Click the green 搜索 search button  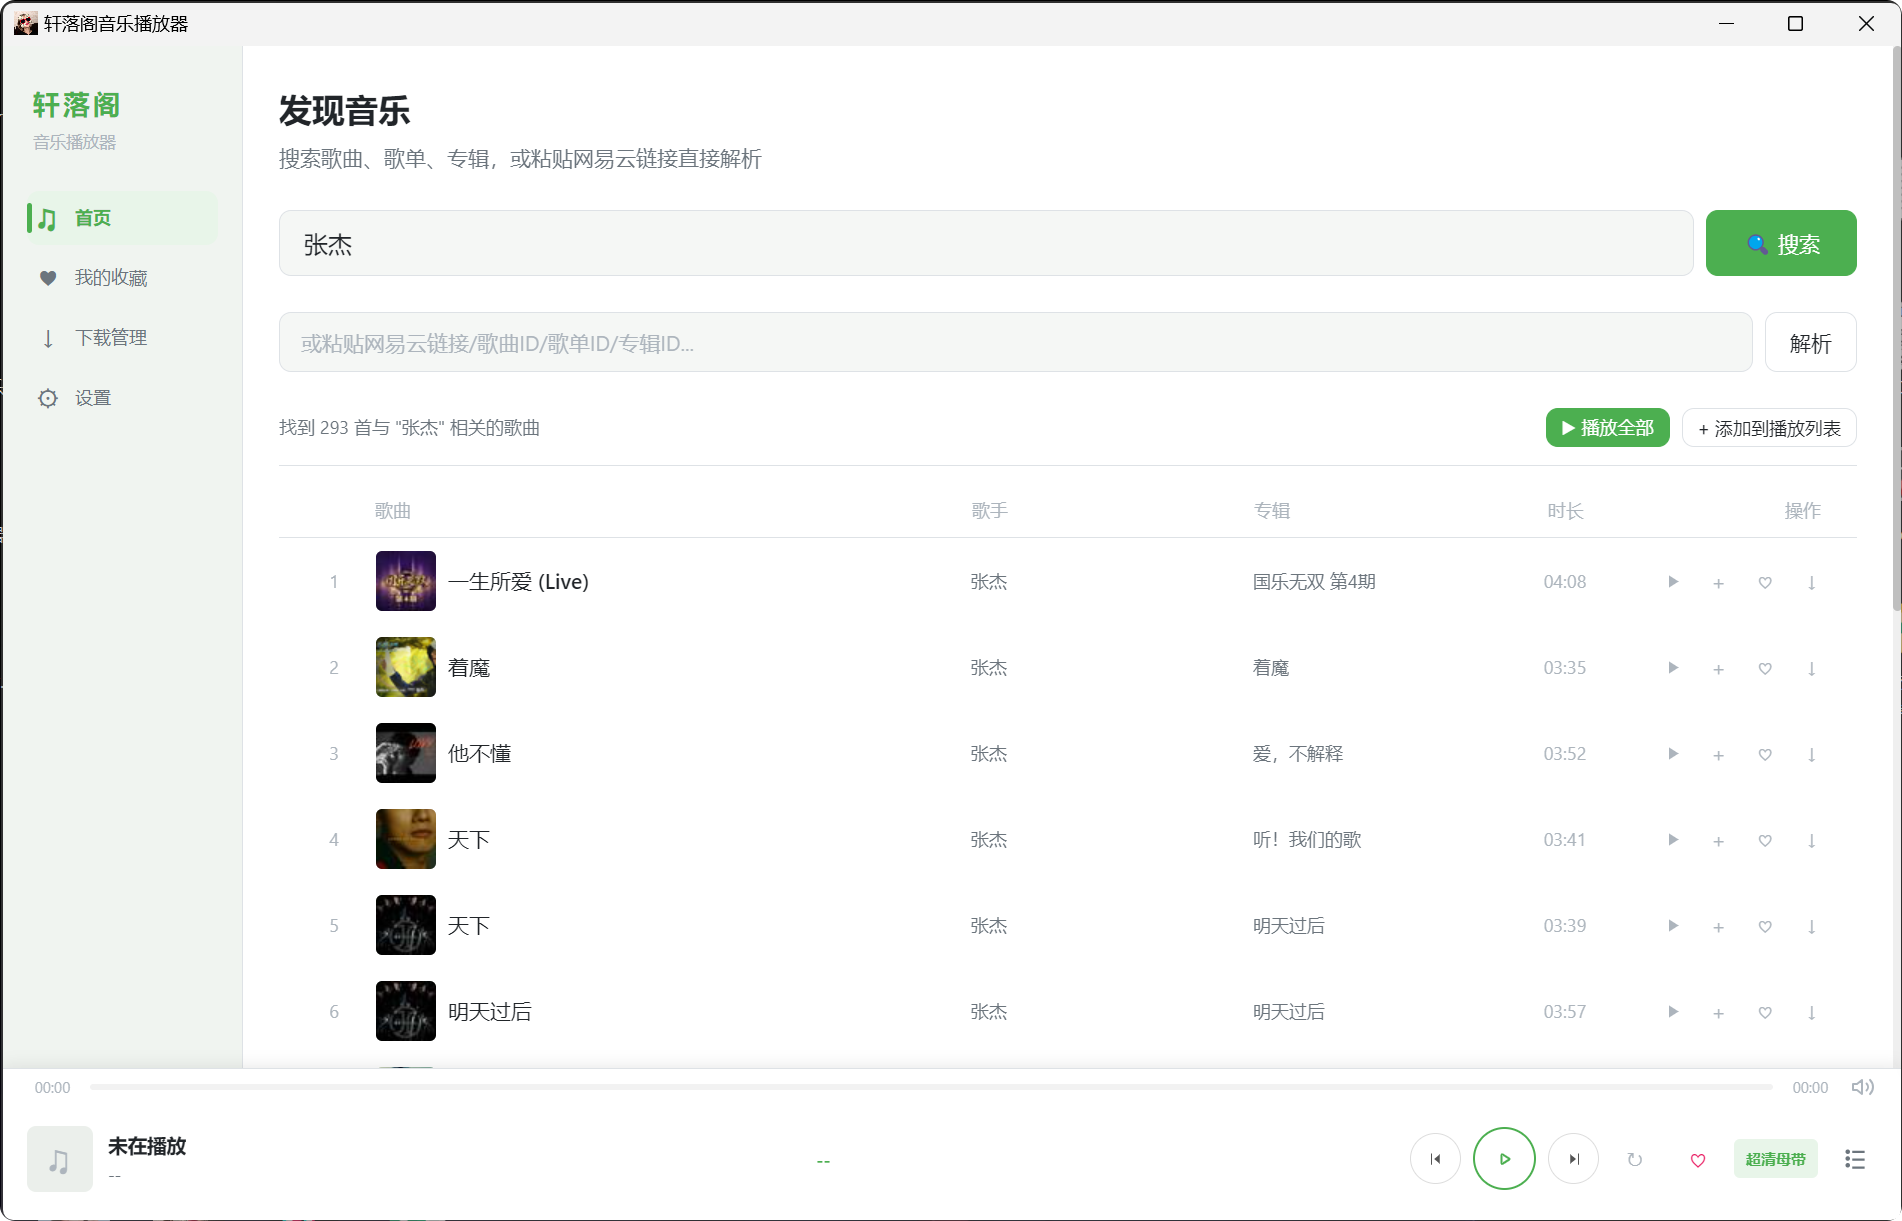pos(1781,243)
